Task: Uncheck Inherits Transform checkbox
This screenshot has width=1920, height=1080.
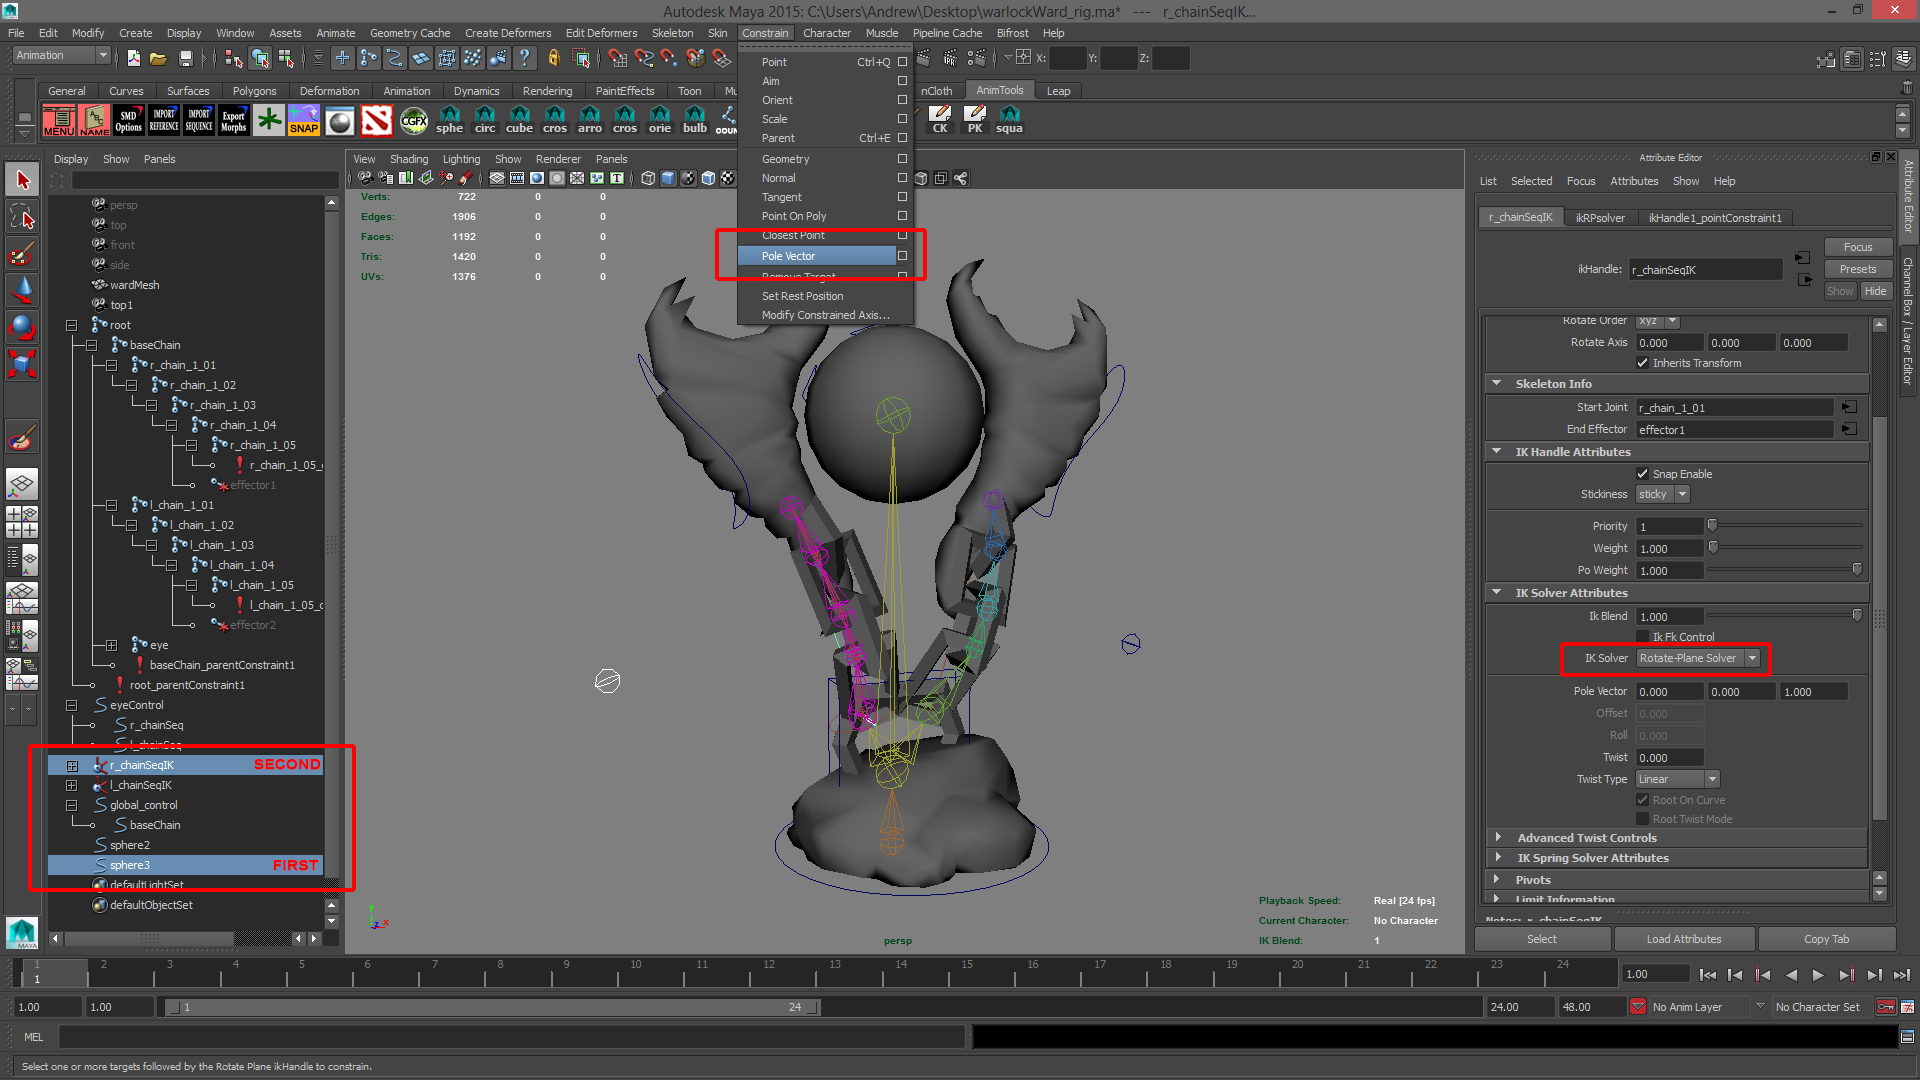Action: 1642,363
